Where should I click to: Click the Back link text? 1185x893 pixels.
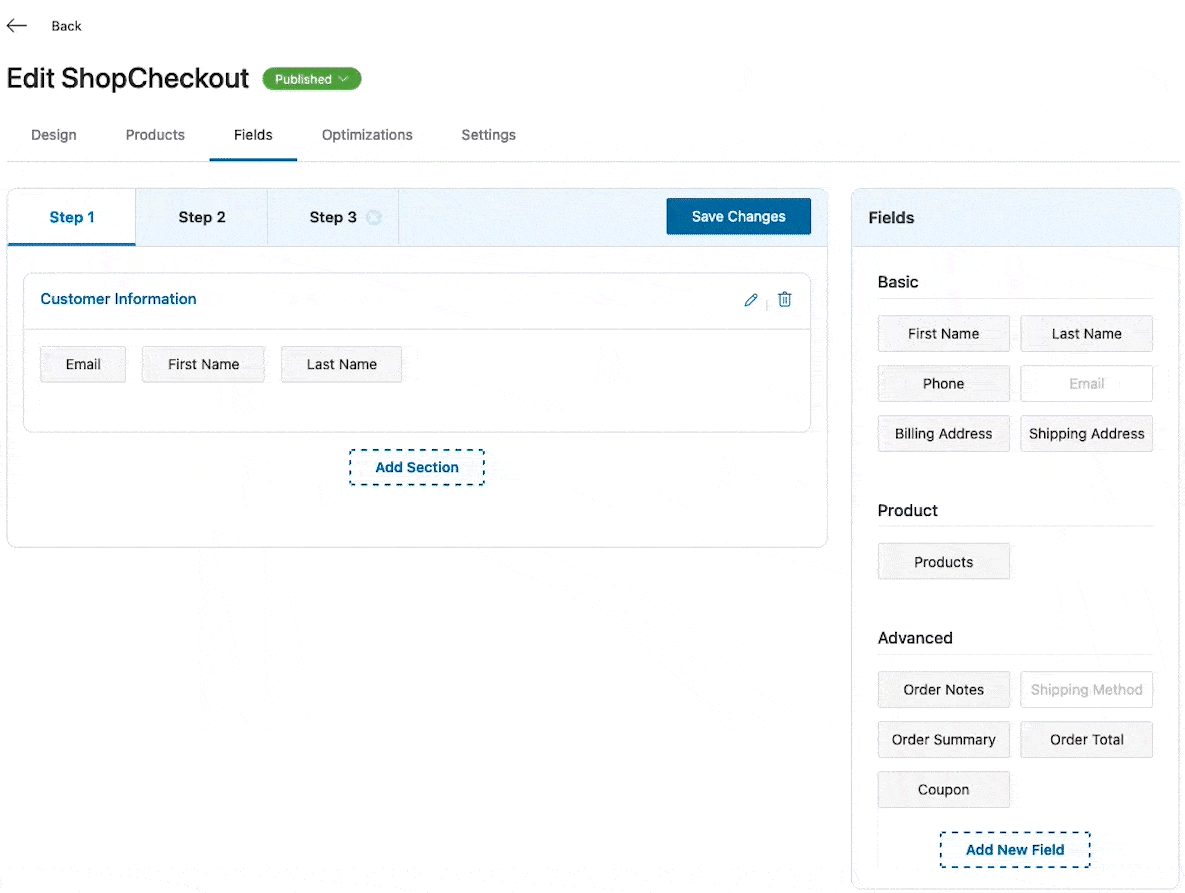point(67,26)
